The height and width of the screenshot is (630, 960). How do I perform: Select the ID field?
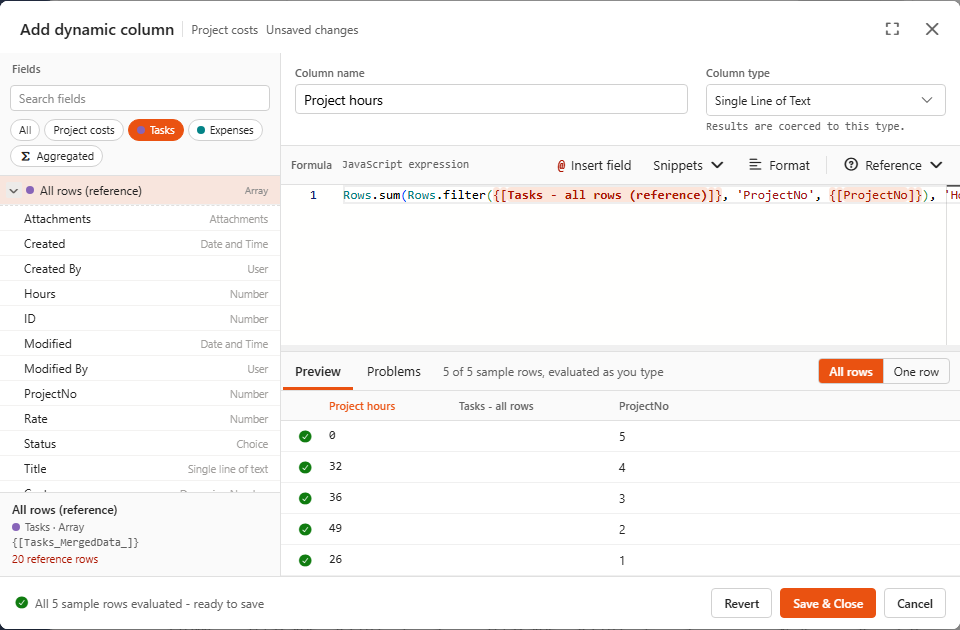pyautogui.click(x=140, y=319)
